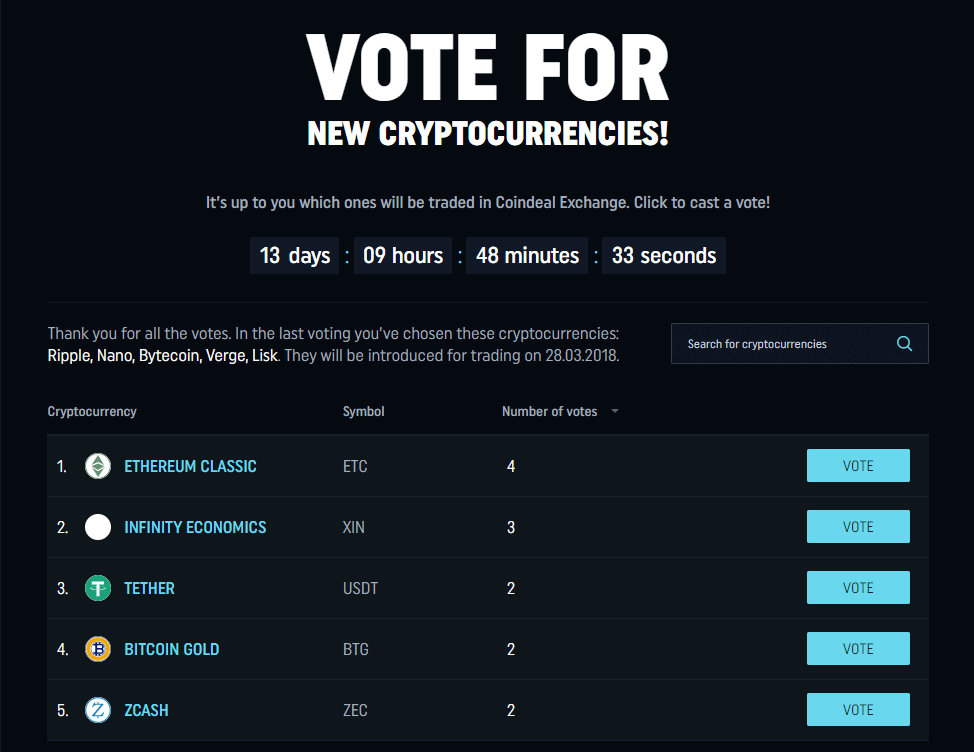Click the cryptocurrency search input field

780,343
